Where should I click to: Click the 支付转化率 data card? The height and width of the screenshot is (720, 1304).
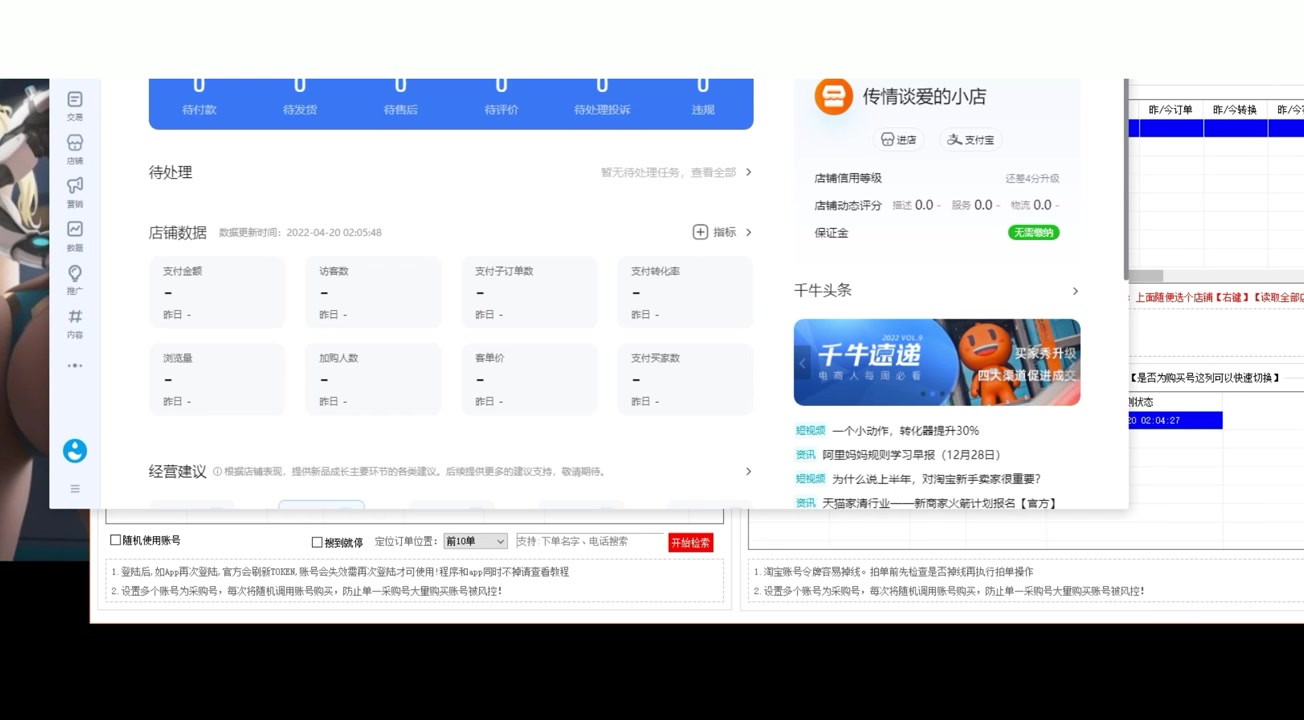pos(685,292)
